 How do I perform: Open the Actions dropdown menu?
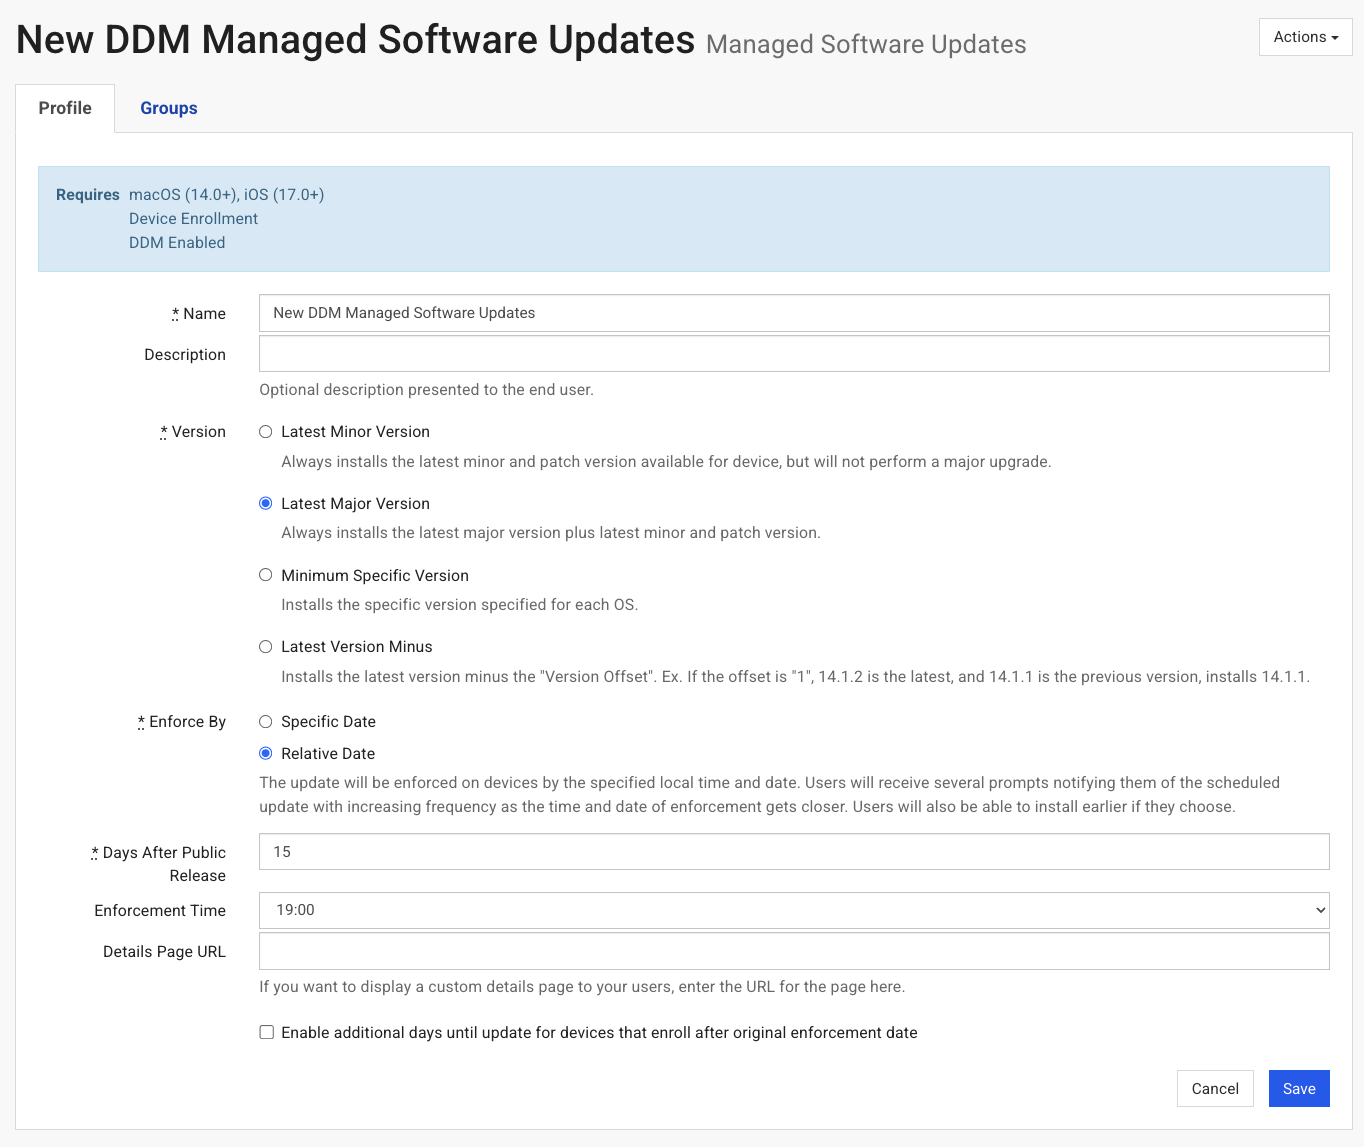tap(1305, 37)
